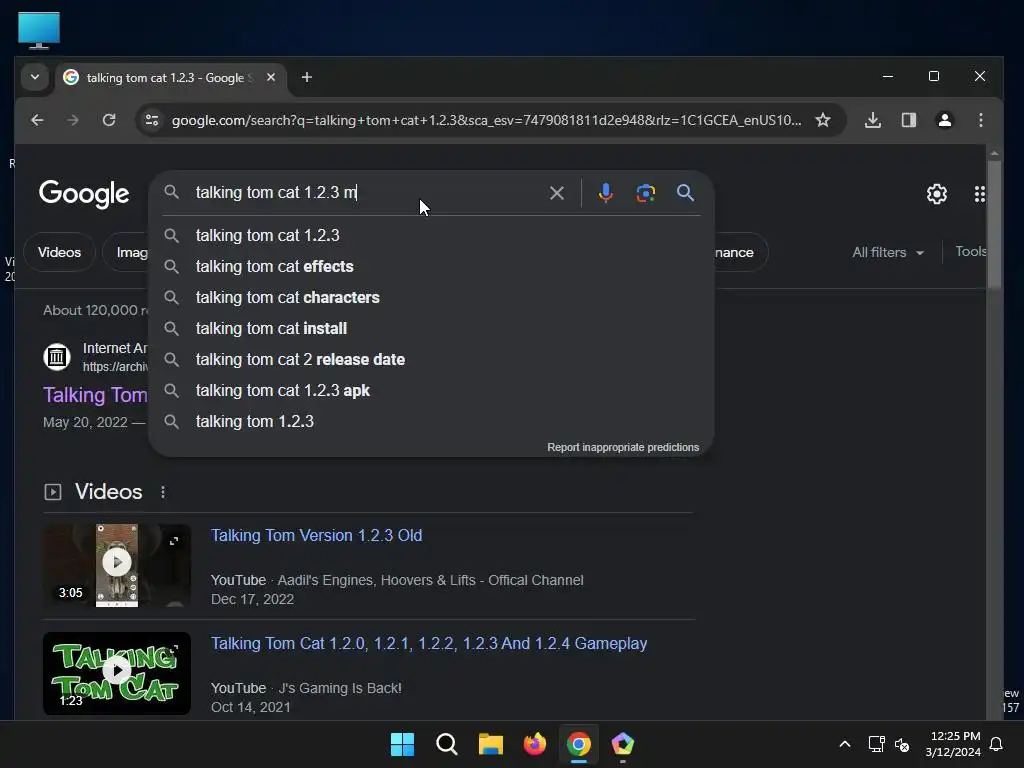Open the Videos section more options menu
The width and height of the screenshot is (1024, 768).
click(163, 492)
